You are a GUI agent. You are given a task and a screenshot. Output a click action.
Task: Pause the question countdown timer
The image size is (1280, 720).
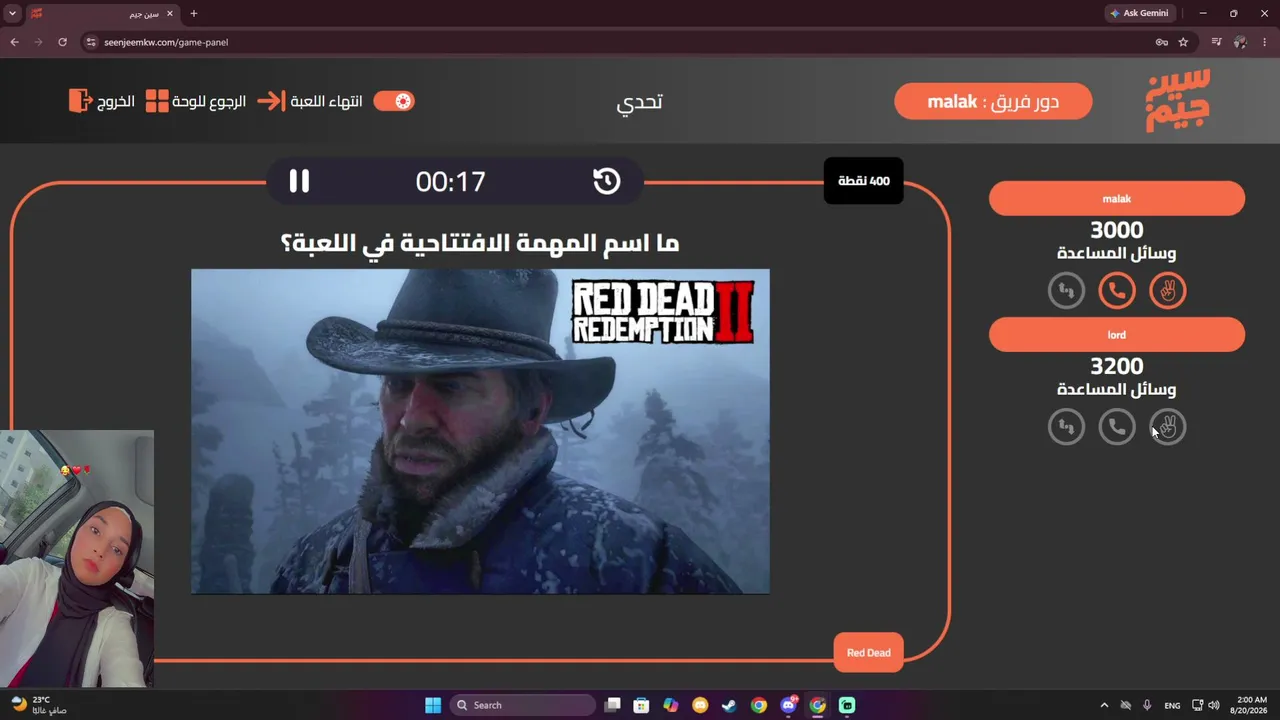point(299,181)
